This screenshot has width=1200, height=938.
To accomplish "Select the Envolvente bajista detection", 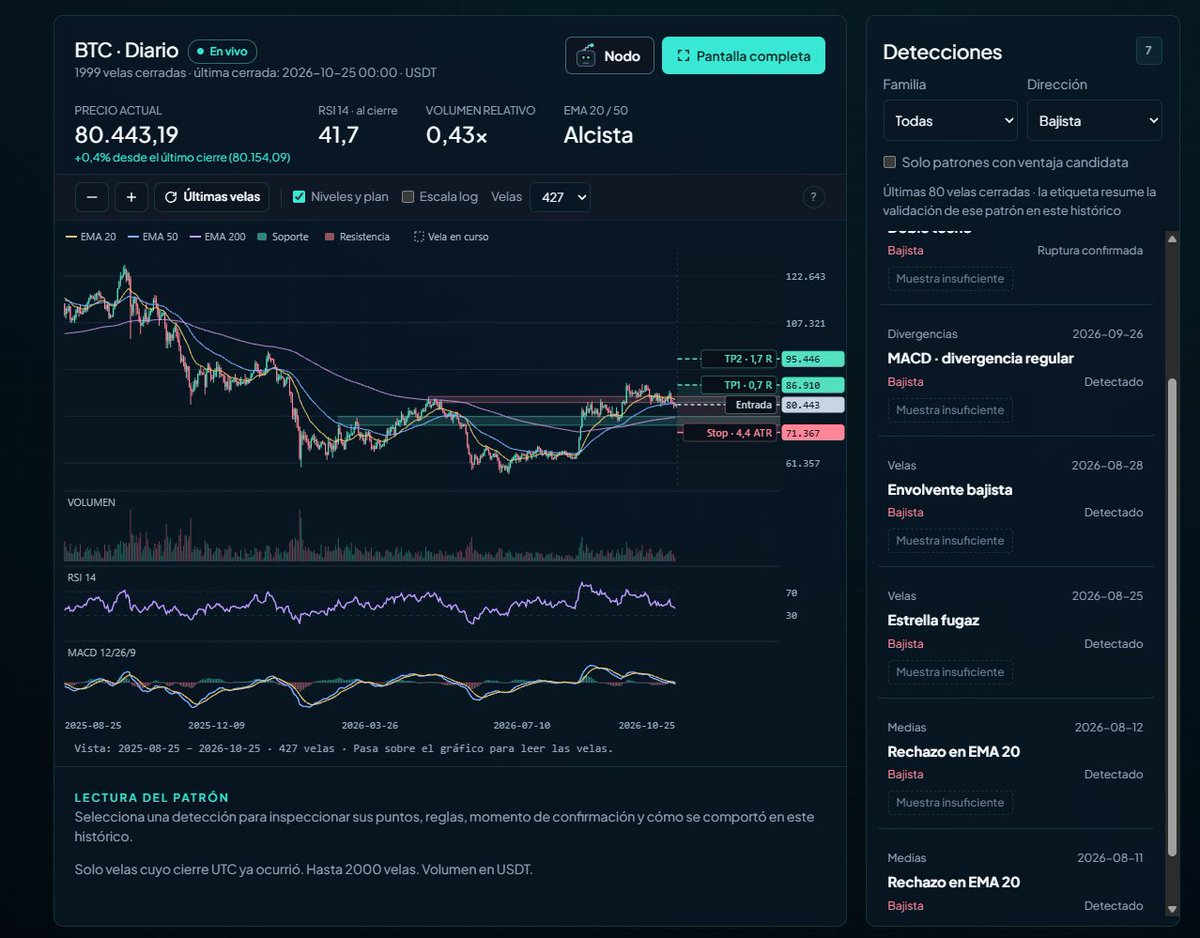I will pyautogui.click(x=1015, y=501).
